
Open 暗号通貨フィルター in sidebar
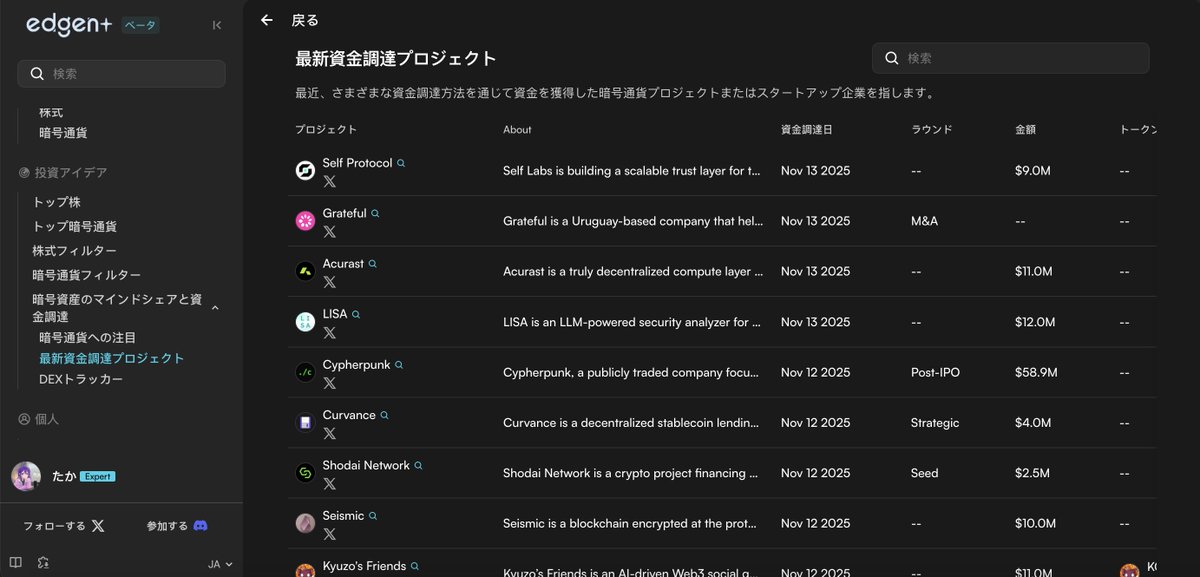pos(87,275)
